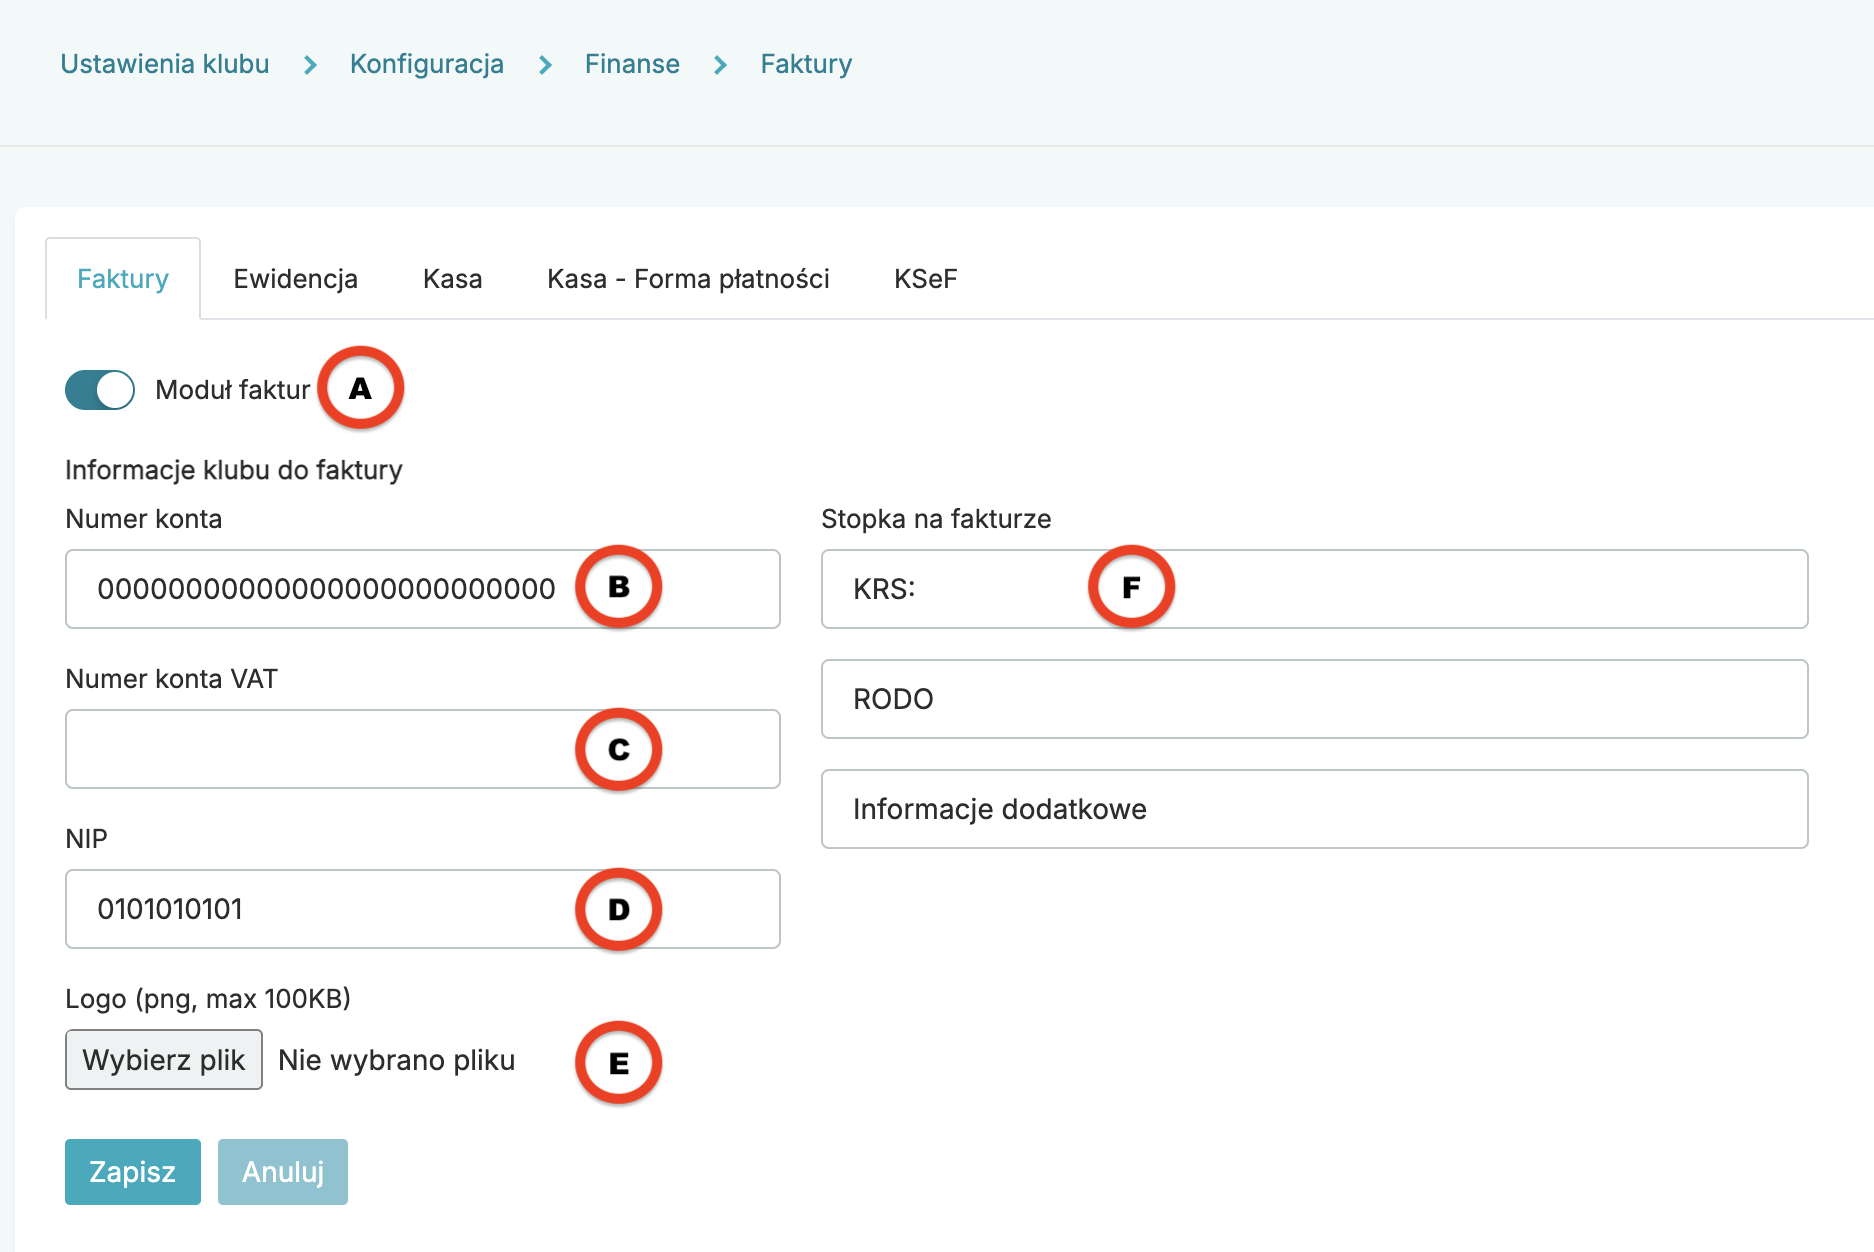Viewport: 1874px width, 1252px height.
Task: Switch to the Ewidencja tab
Action: [295, 279]
